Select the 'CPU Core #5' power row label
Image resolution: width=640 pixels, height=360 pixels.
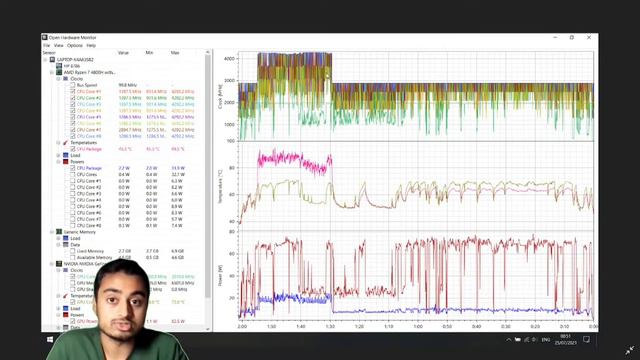click(89, 206)
